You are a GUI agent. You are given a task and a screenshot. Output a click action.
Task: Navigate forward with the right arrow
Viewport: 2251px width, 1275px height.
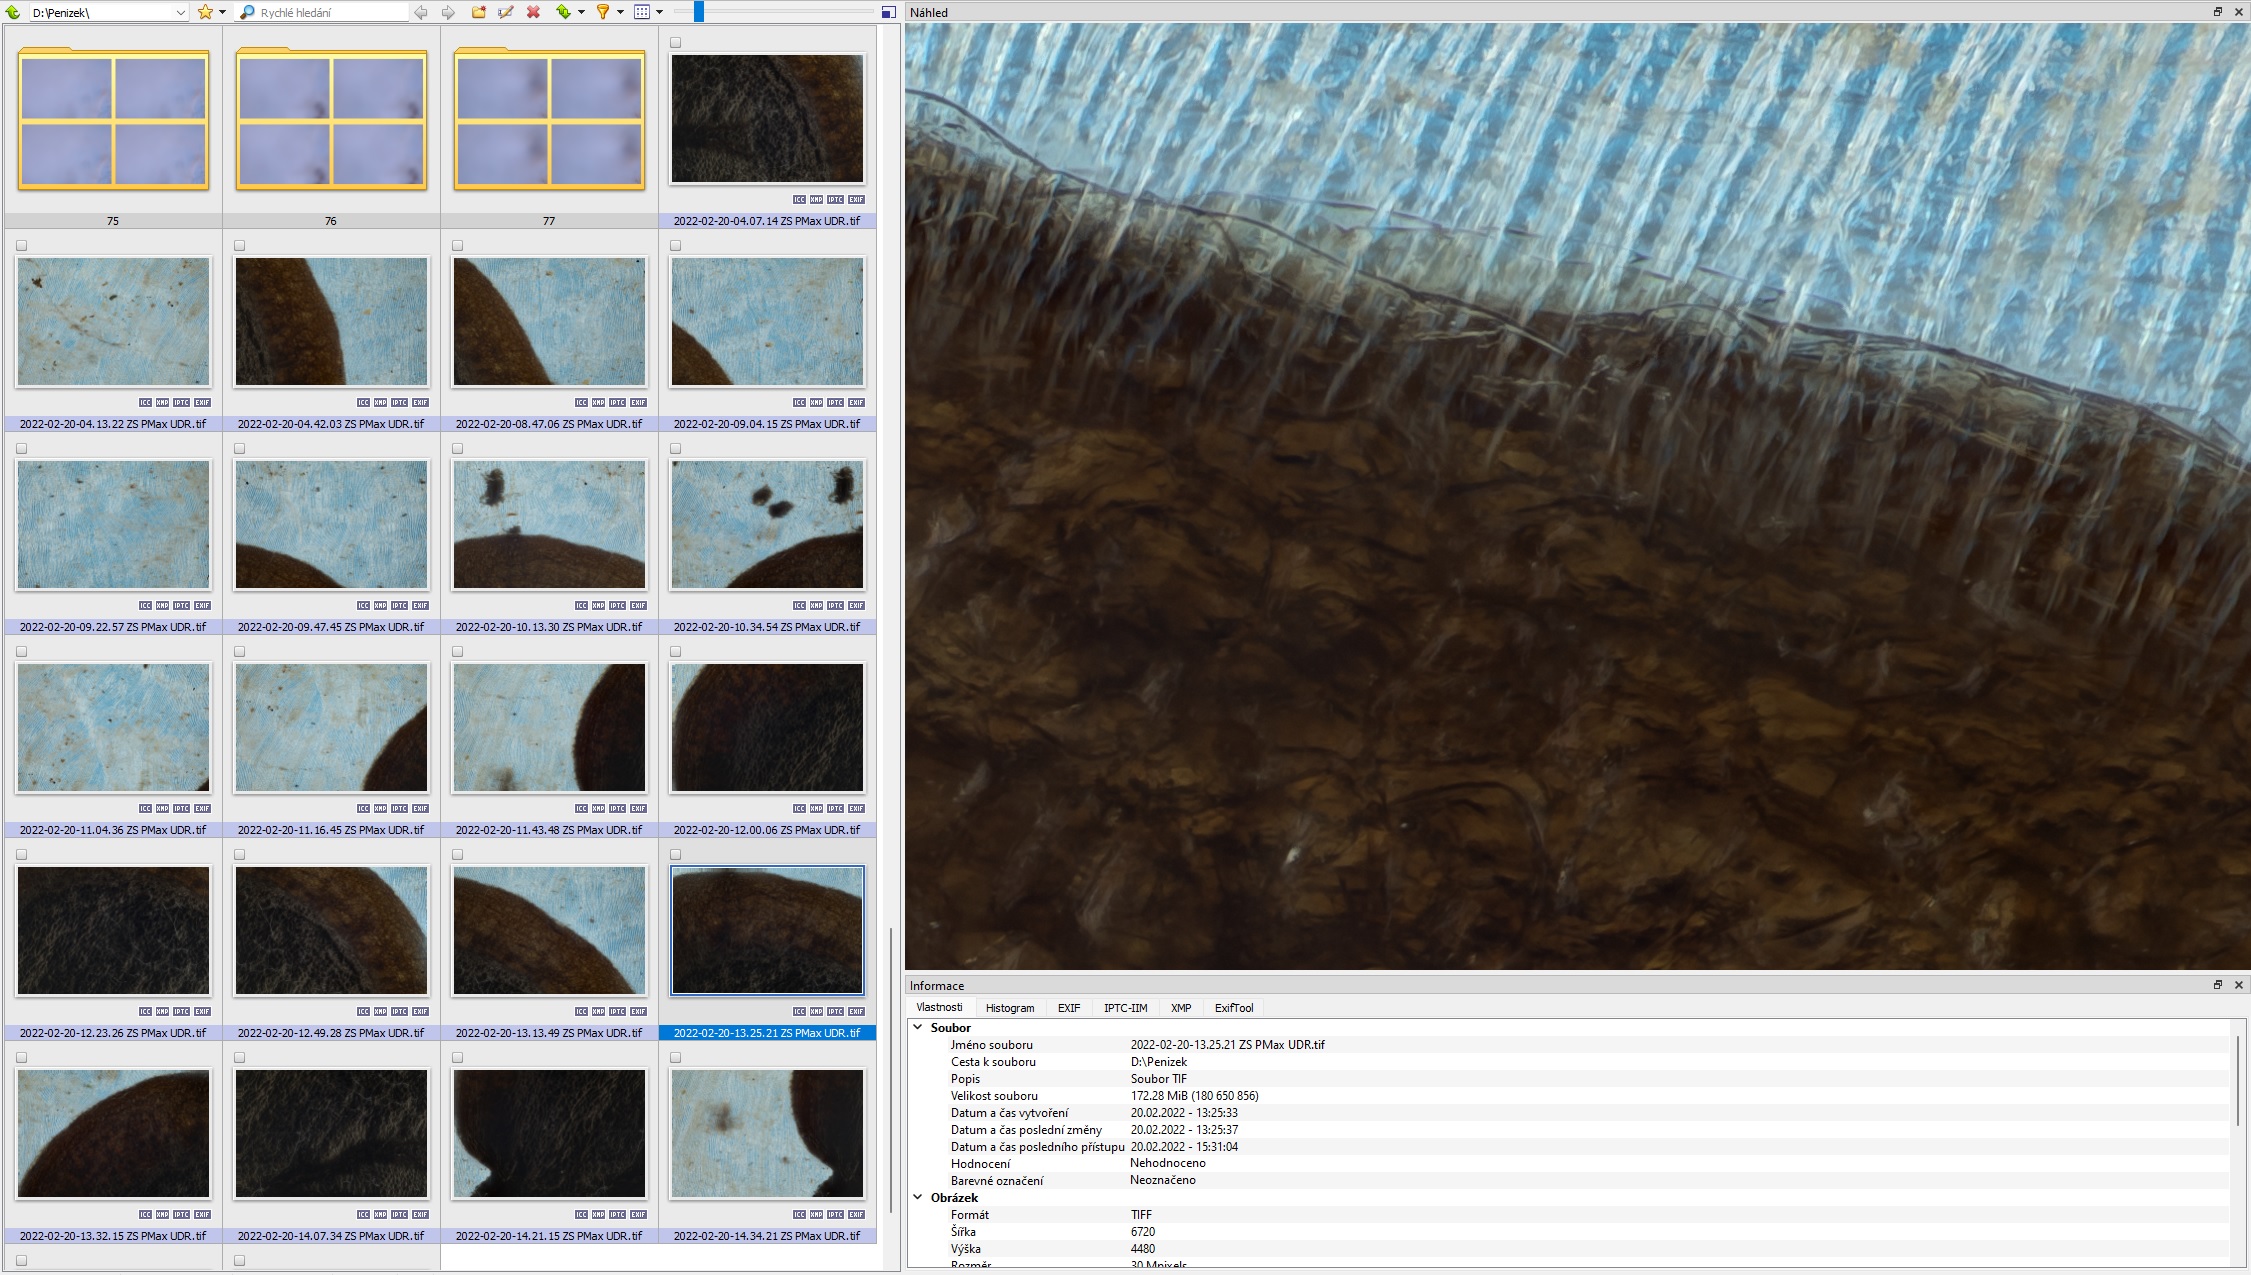[448, 12]
